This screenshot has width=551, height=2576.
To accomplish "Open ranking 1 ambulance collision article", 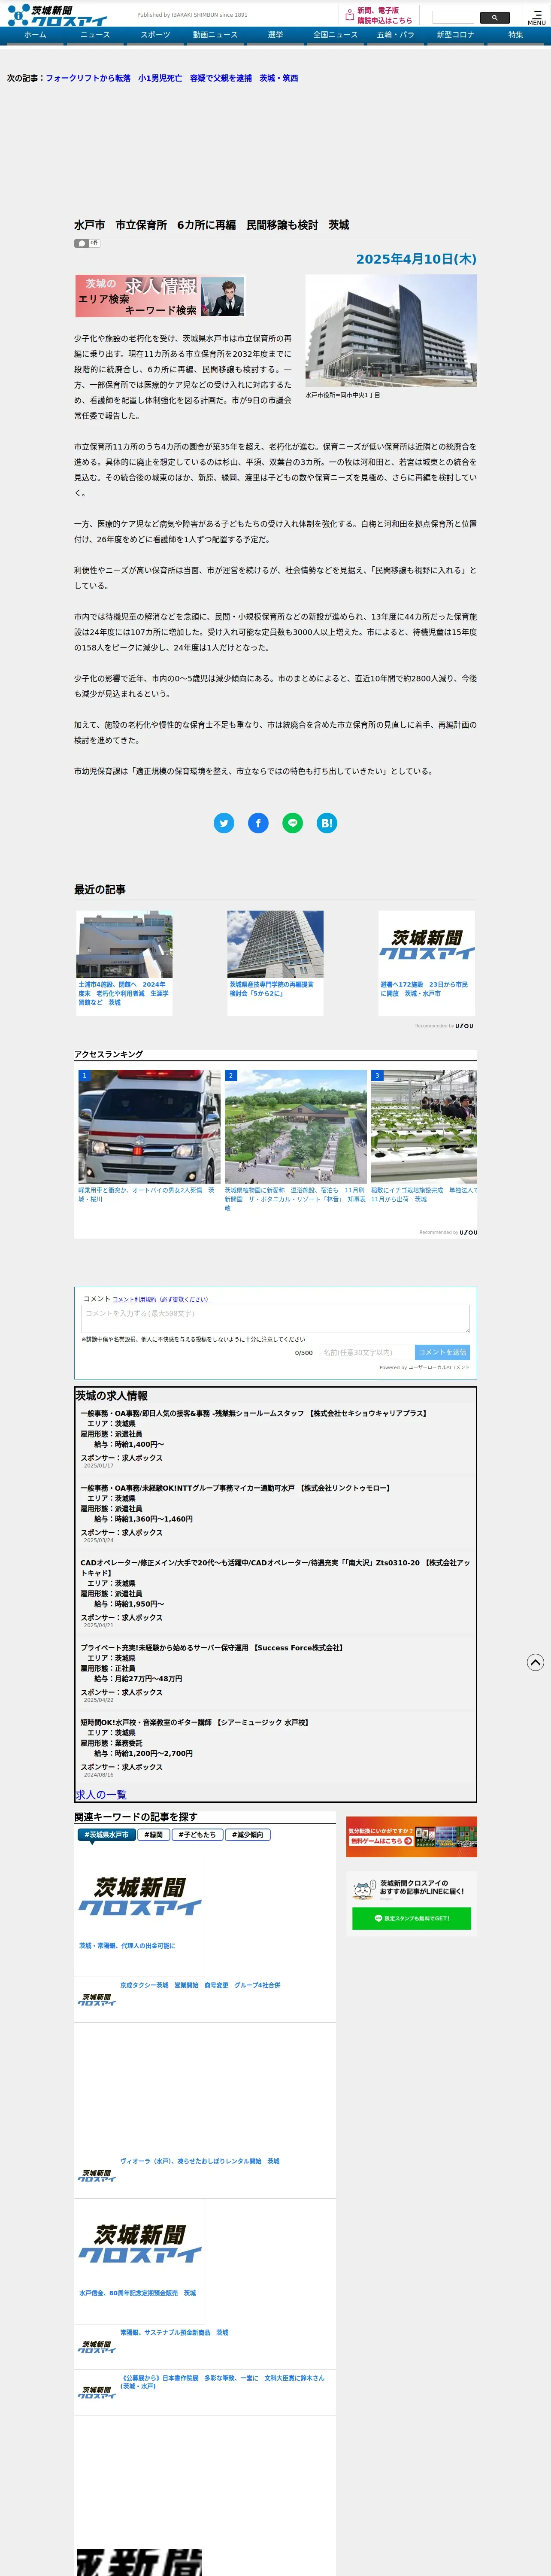I will [x=149, y=1136].
